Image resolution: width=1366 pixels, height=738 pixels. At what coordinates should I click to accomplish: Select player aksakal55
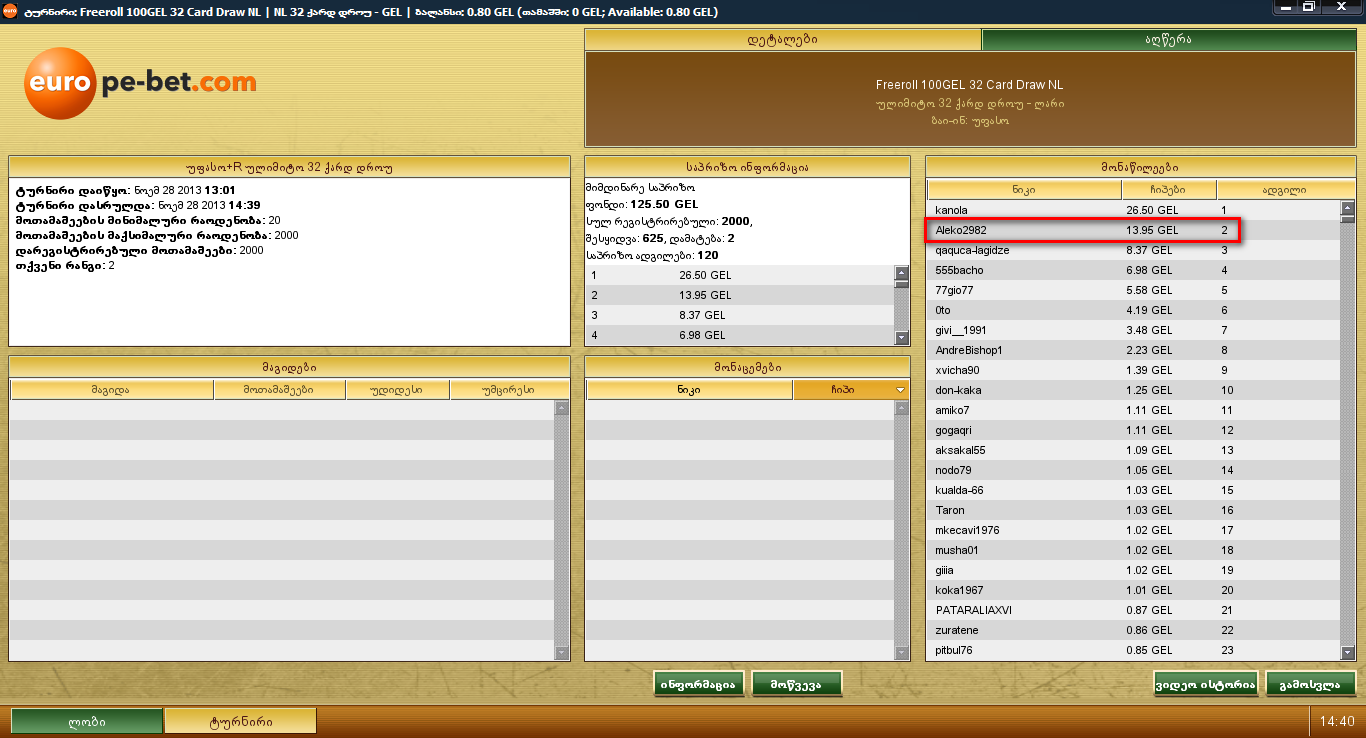click(1133, 450)
